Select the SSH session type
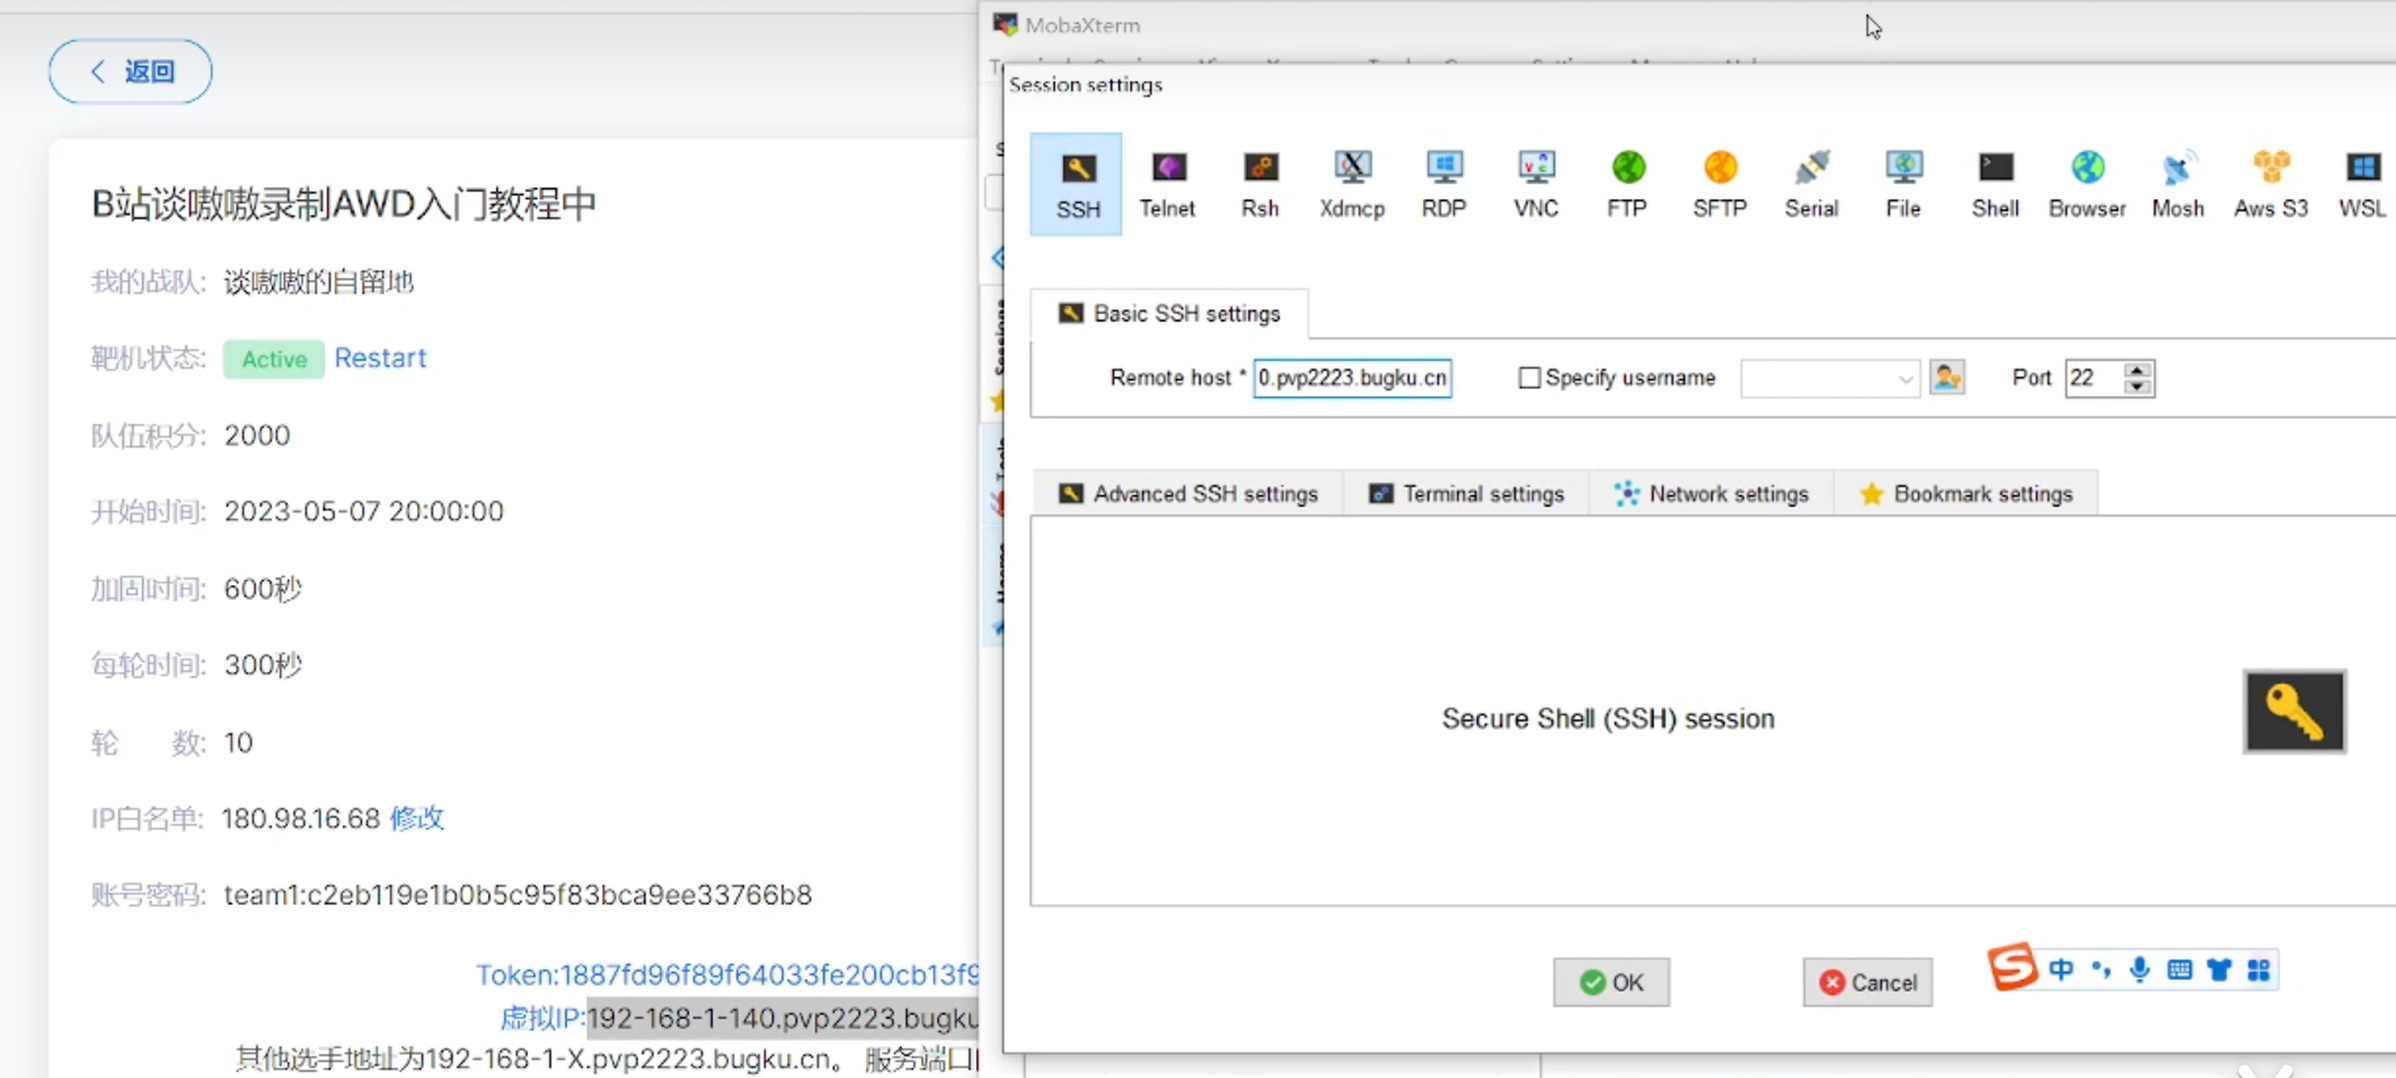 click(1077, 184)
